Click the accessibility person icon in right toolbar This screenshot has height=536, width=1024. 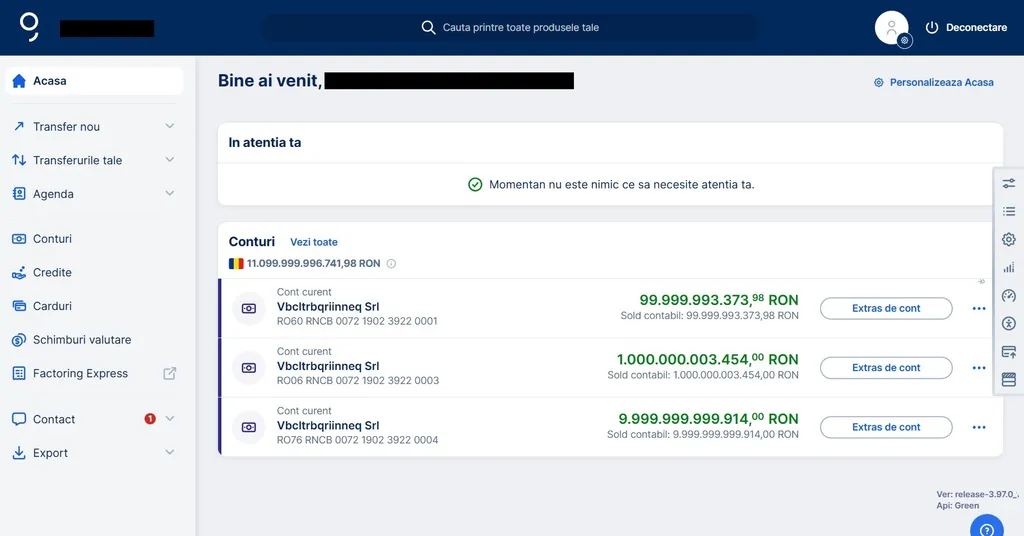pyautogui.click(x=1008, y=323)
